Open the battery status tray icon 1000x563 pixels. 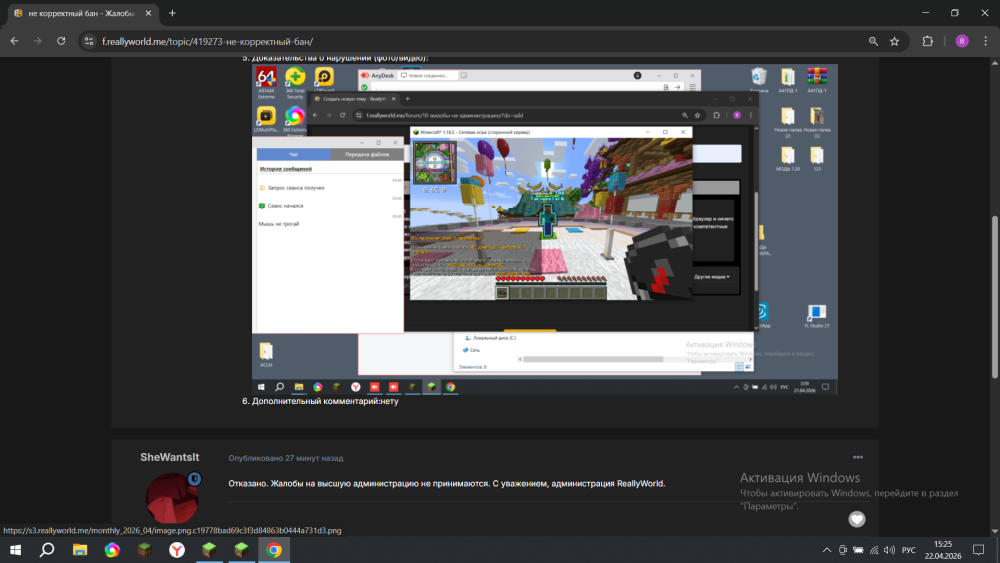tap(858, 550)
